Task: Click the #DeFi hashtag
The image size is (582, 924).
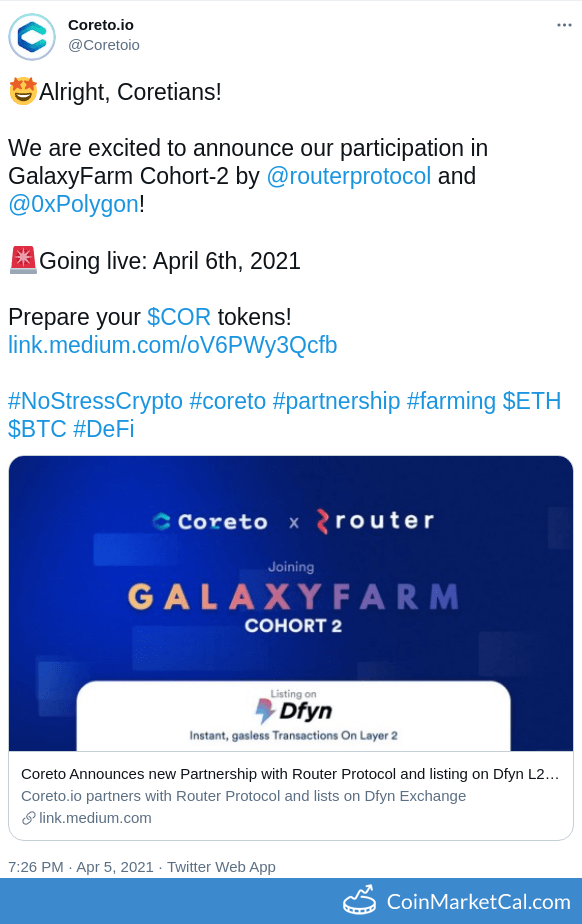Action: point(104,429)
